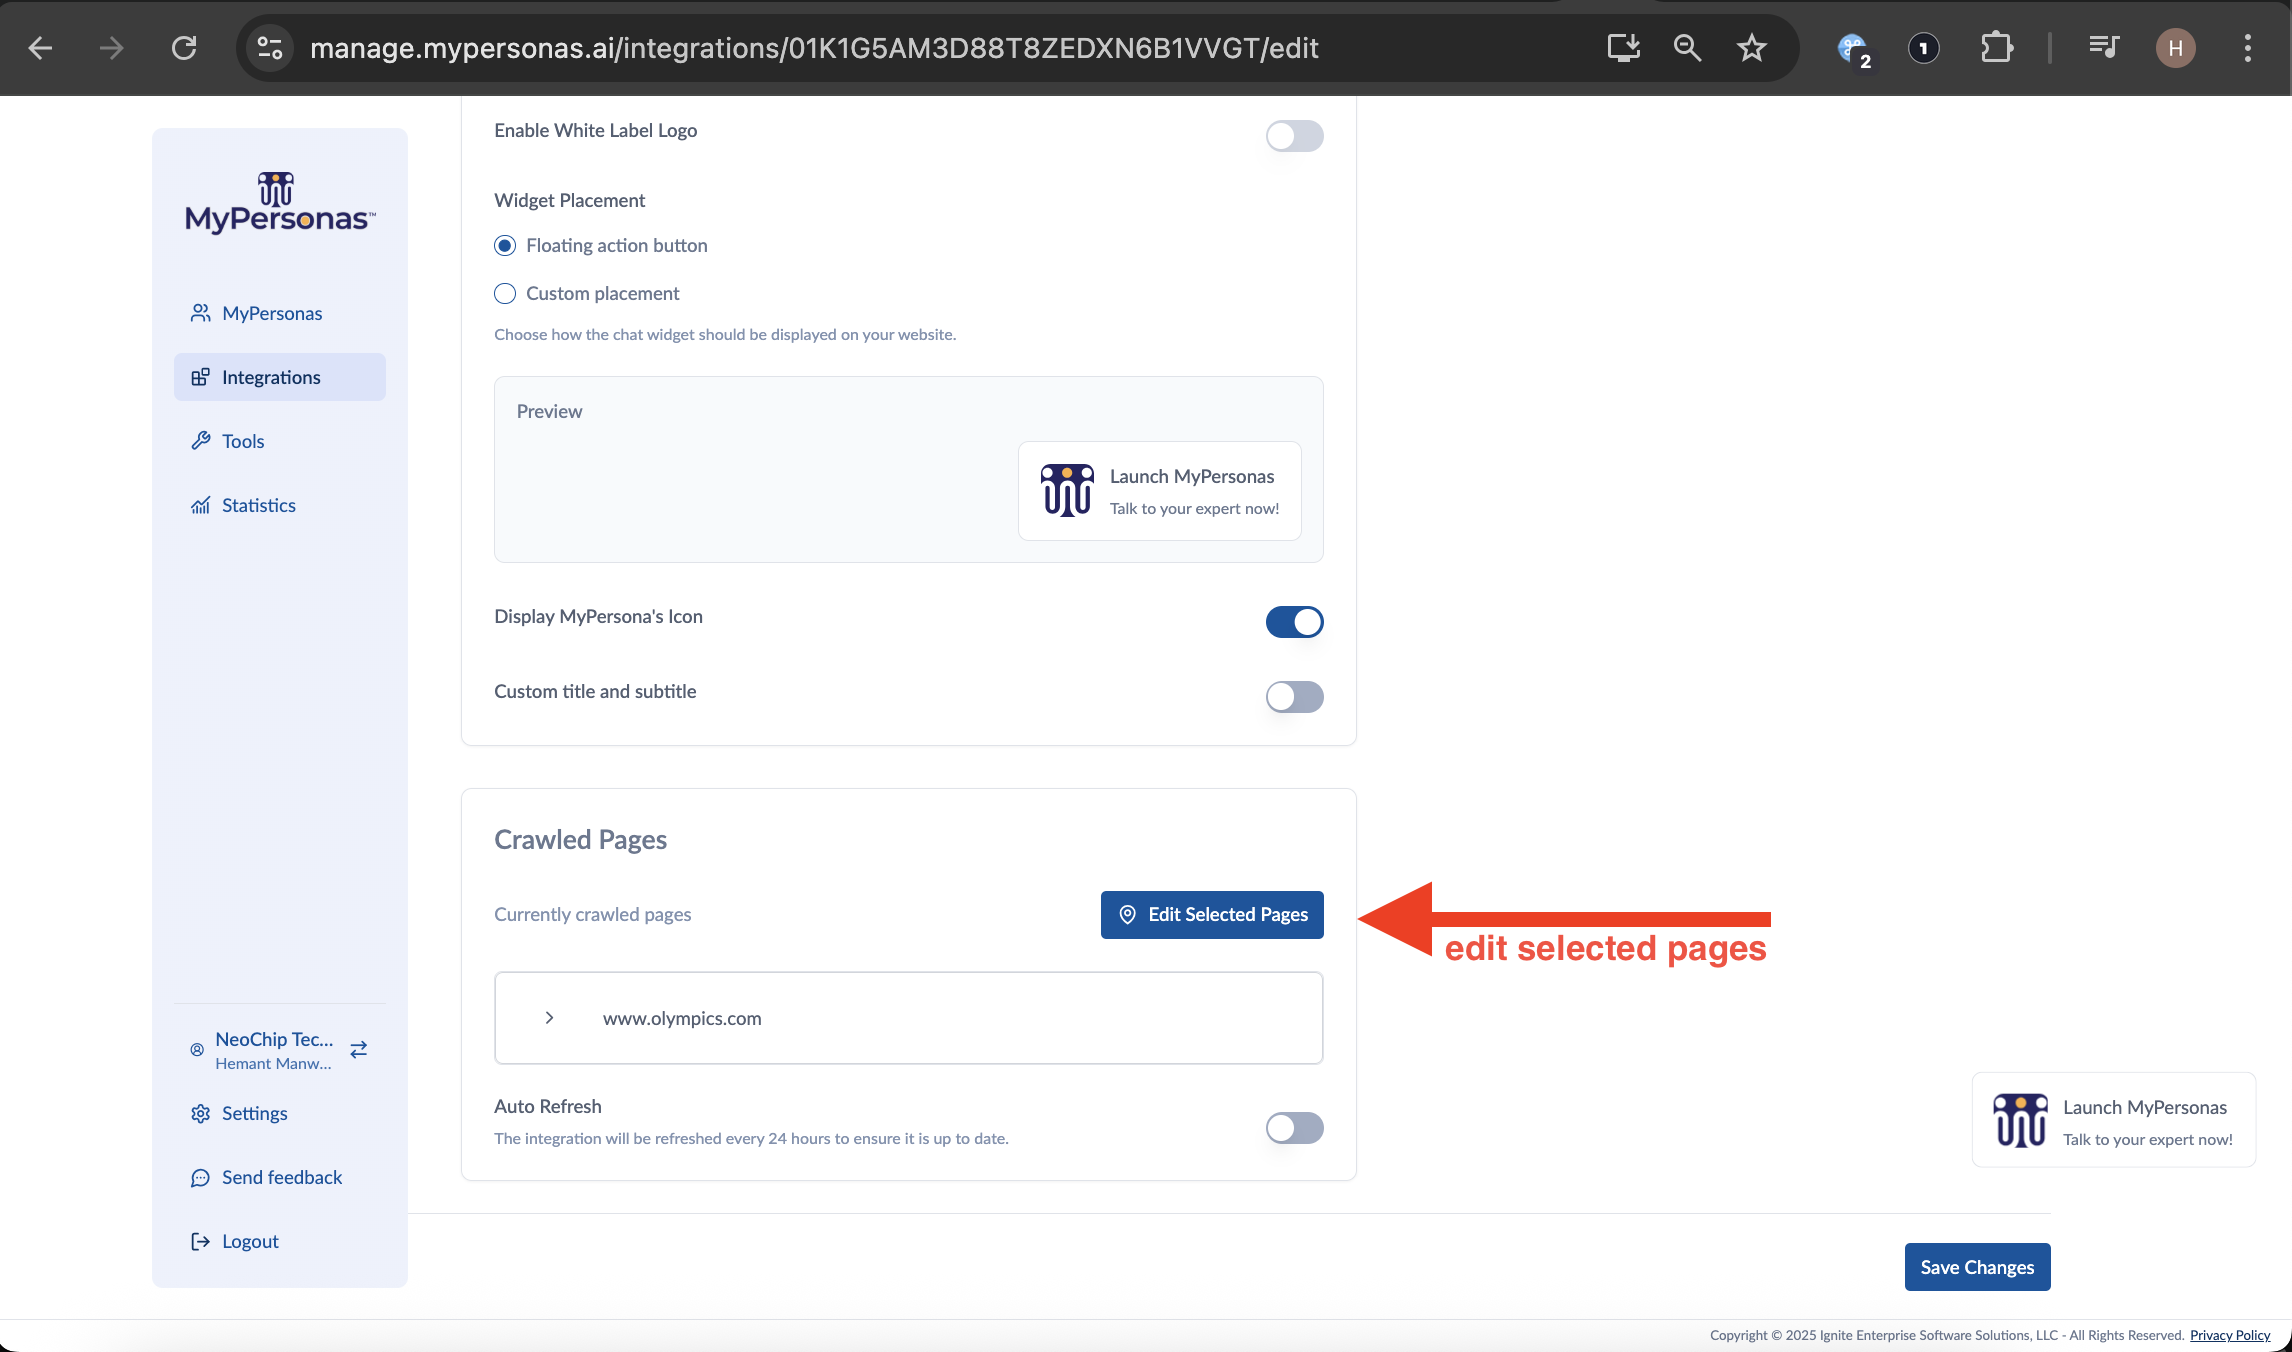Screen dimensions: 2292x1352
Task: Click the install app icon in address bar
Action: [x=1623, y=48]
